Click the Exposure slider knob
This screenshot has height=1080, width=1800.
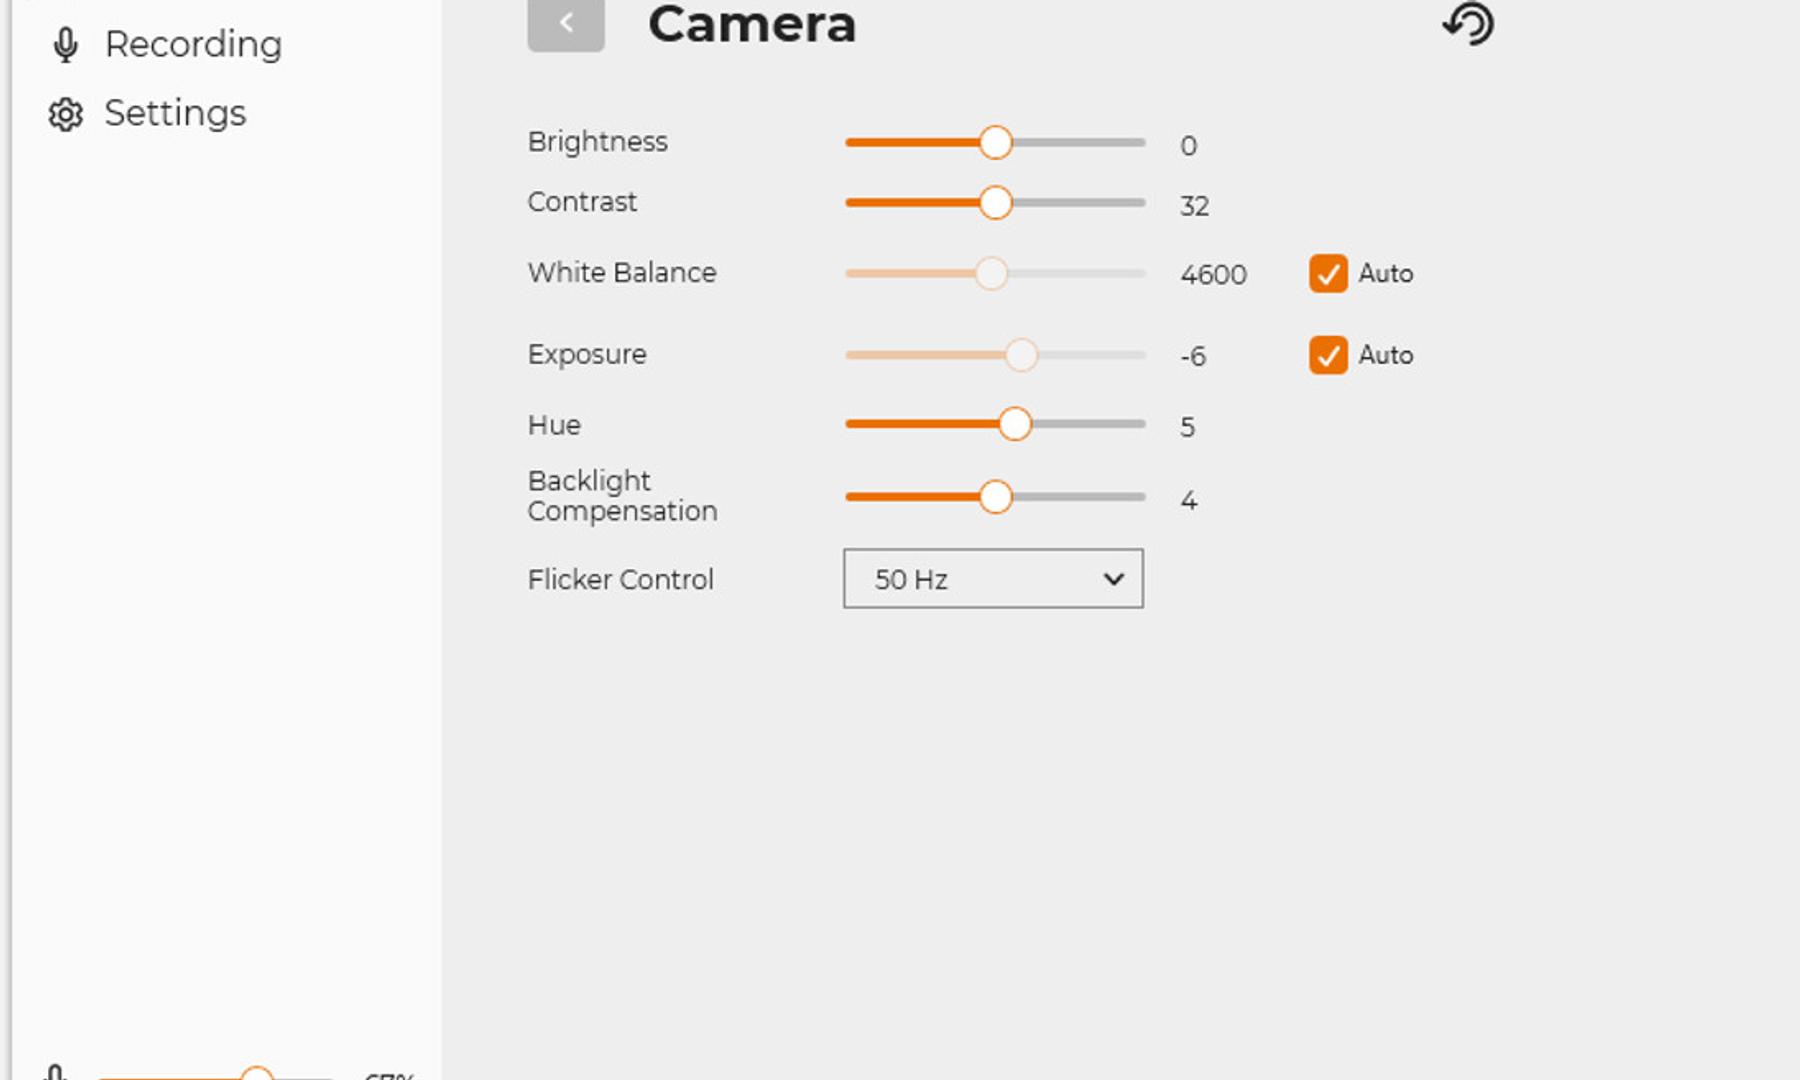(x=1021, y=355)
